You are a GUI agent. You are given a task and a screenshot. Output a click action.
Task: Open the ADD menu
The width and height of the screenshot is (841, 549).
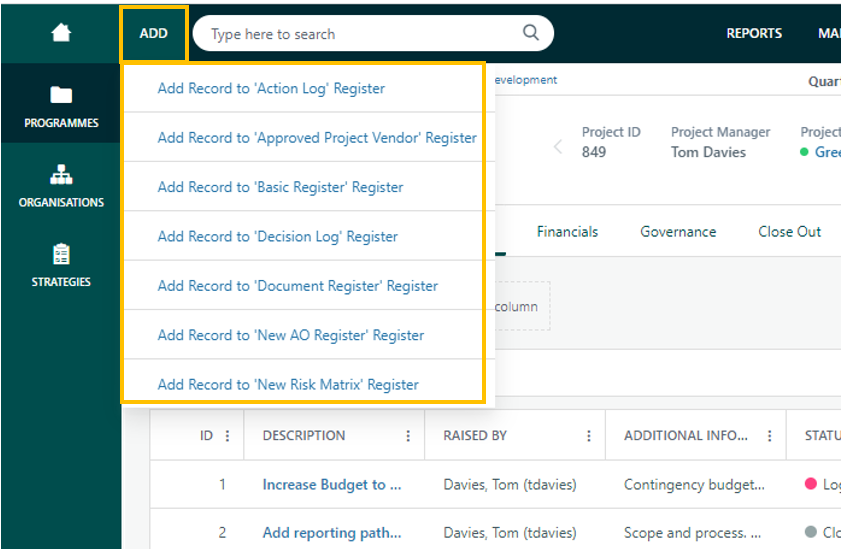154,33
